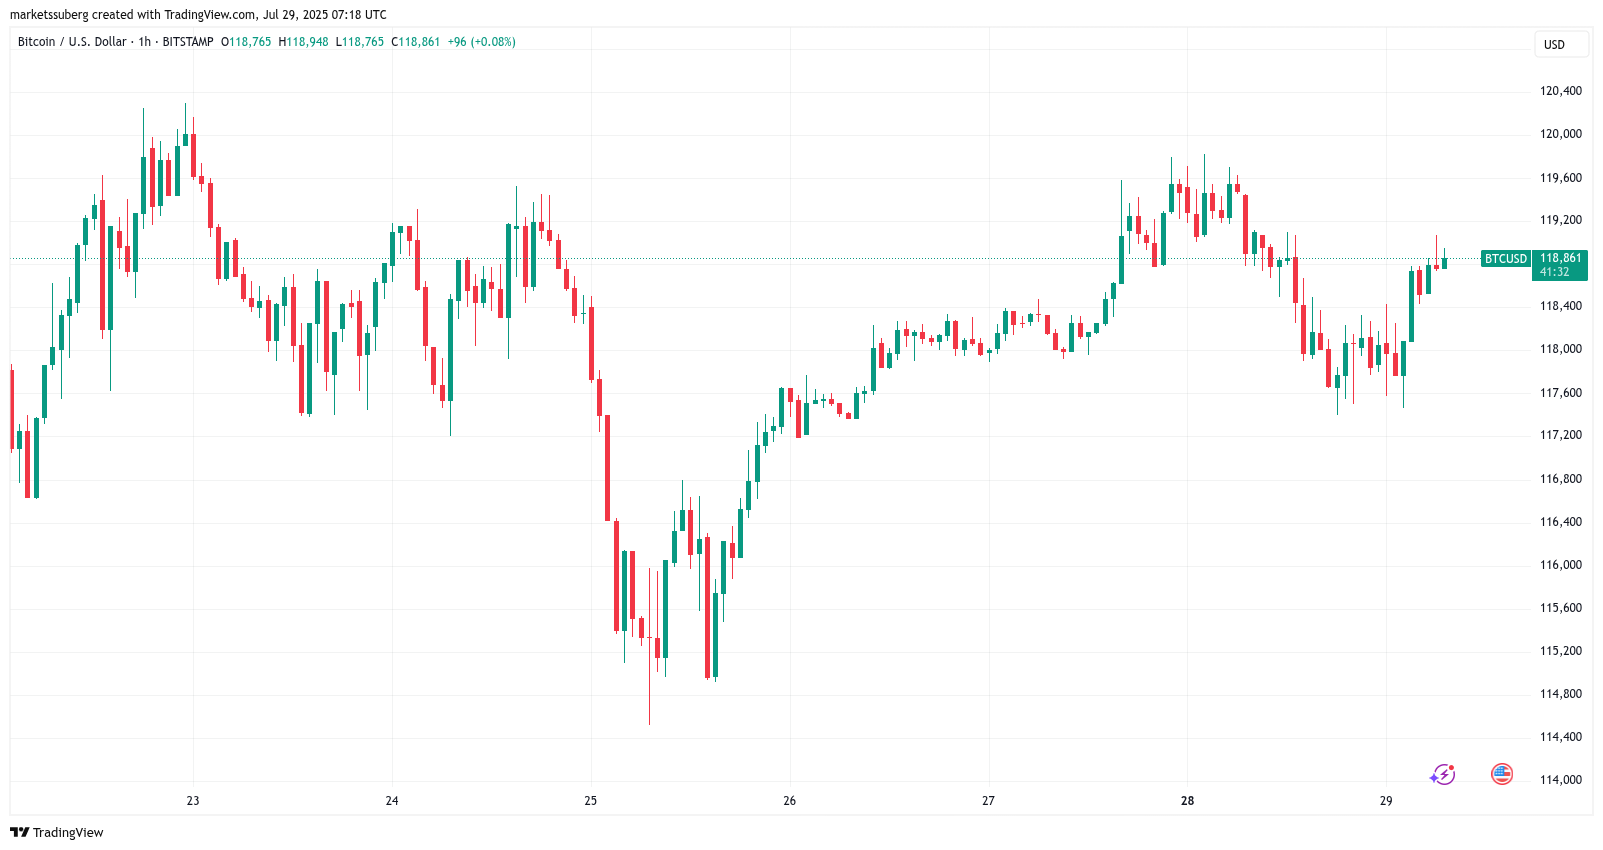The width and height of the screenshot is (1603, 850).
Task: Click the 116,000 price axis label
Action: click(1560, 565)
